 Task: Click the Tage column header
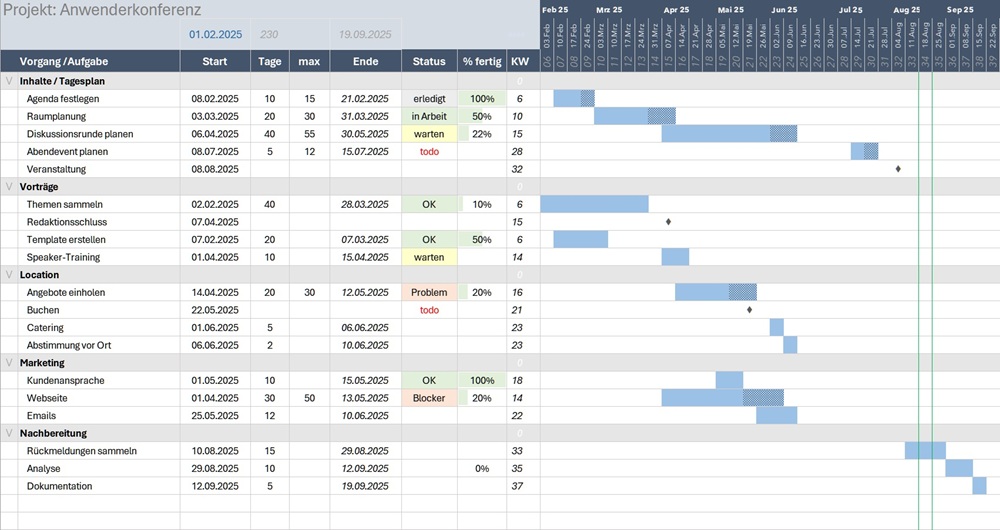click(270, 62)
